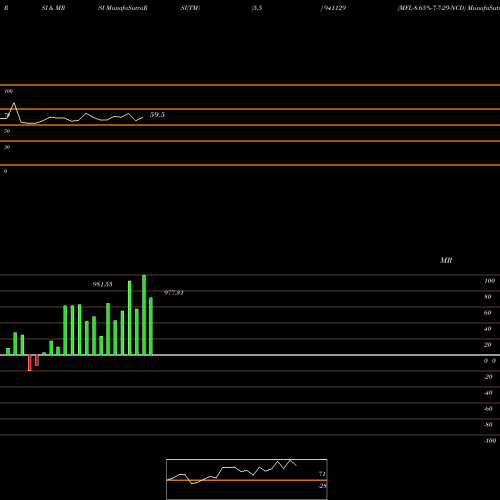This screenshot has width=500, height=500.
Task: Click the price label 981.53
Action: click(102, 284)
